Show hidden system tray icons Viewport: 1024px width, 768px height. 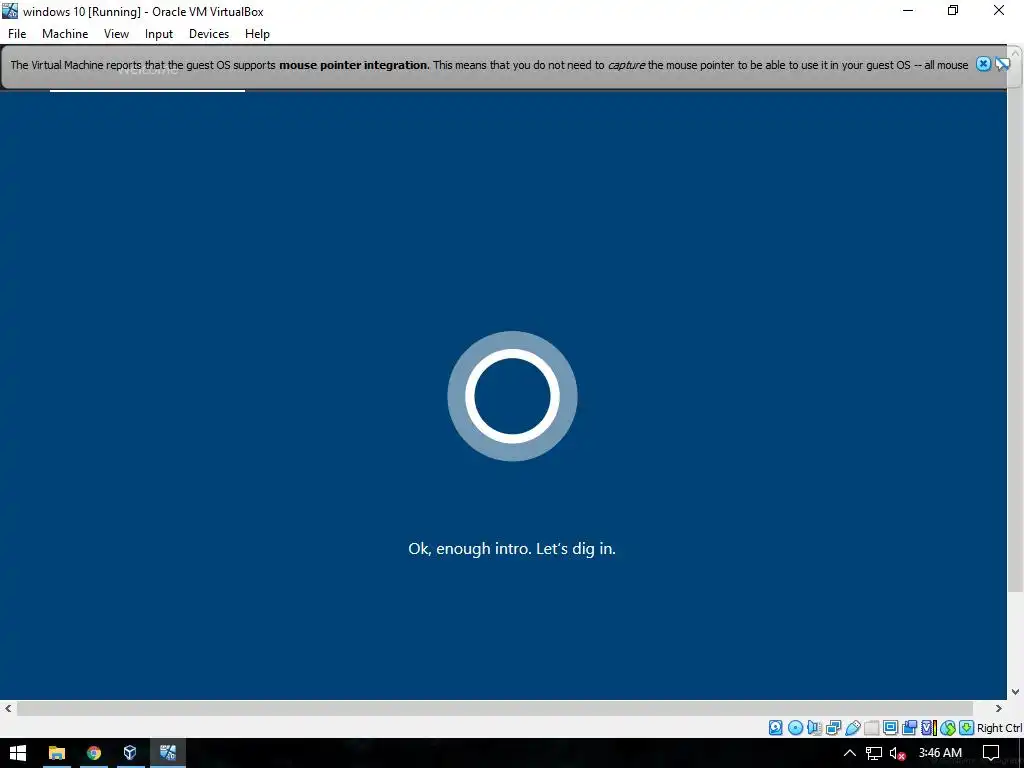[x=850, y=753]
